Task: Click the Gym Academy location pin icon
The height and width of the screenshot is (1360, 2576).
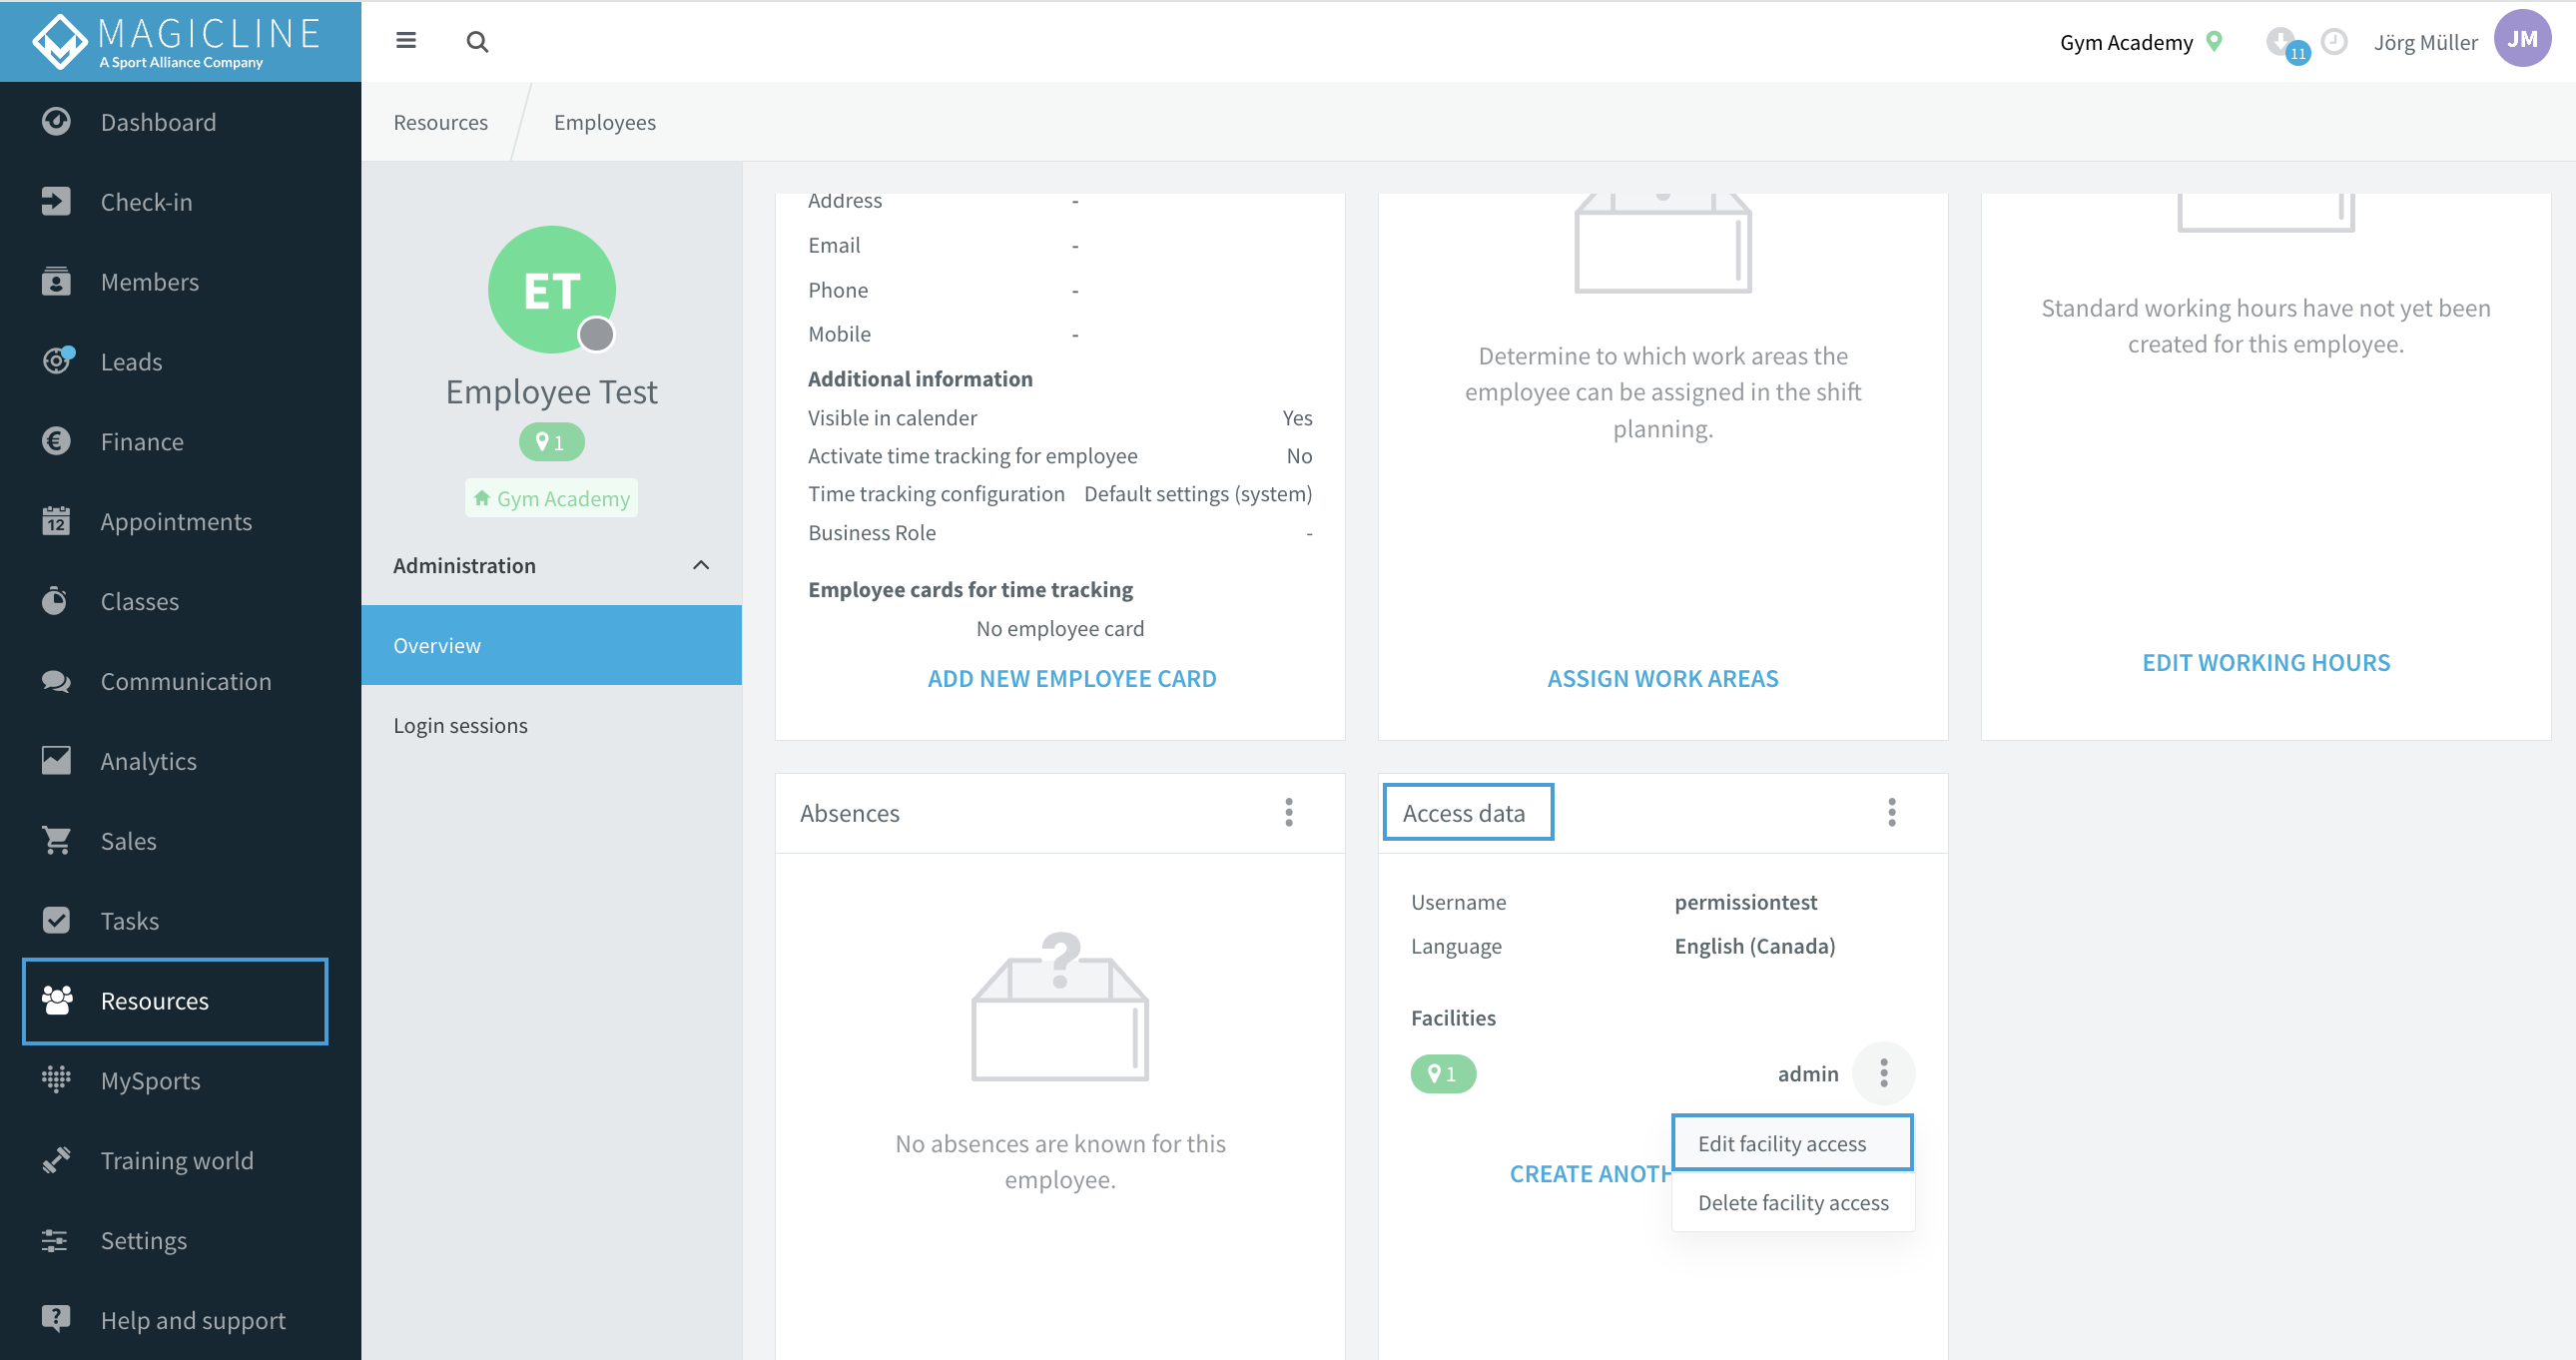Action: (x=2215, y=42)
